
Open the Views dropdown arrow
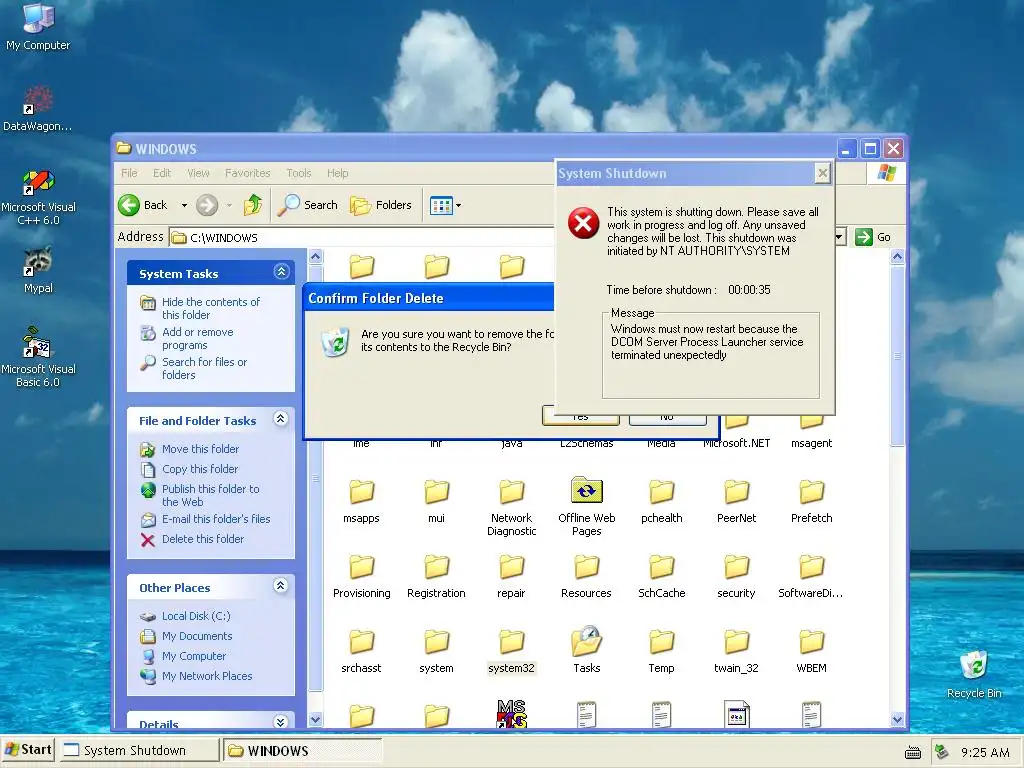pos(458,206)
